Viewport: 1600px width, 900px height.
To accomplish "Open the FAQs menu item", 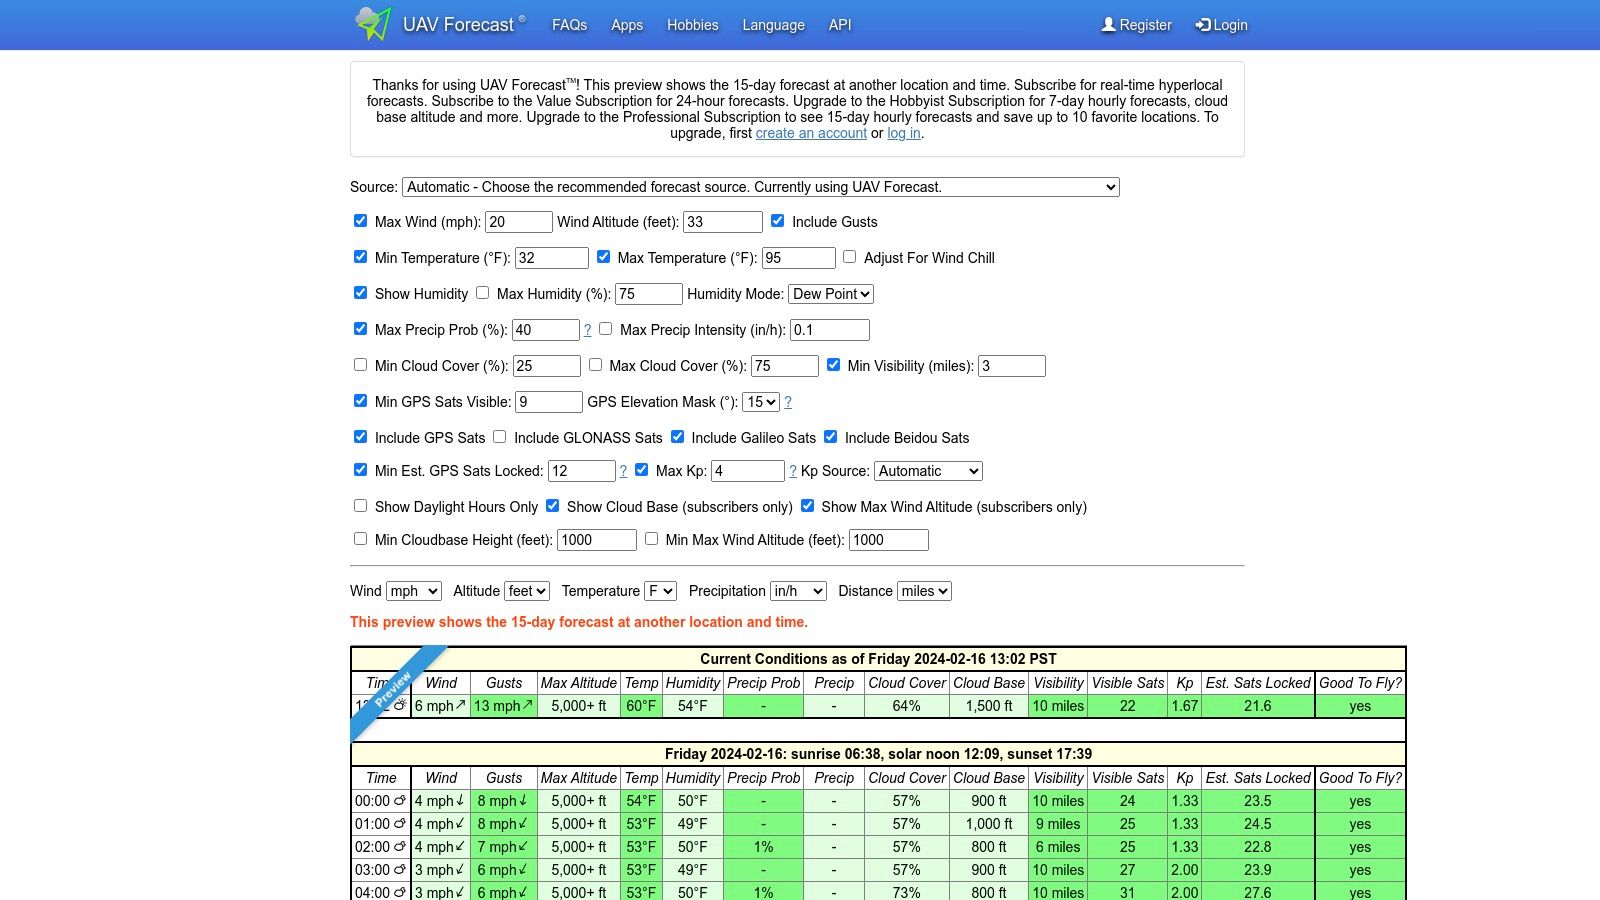I will click(x=569, y=25).
